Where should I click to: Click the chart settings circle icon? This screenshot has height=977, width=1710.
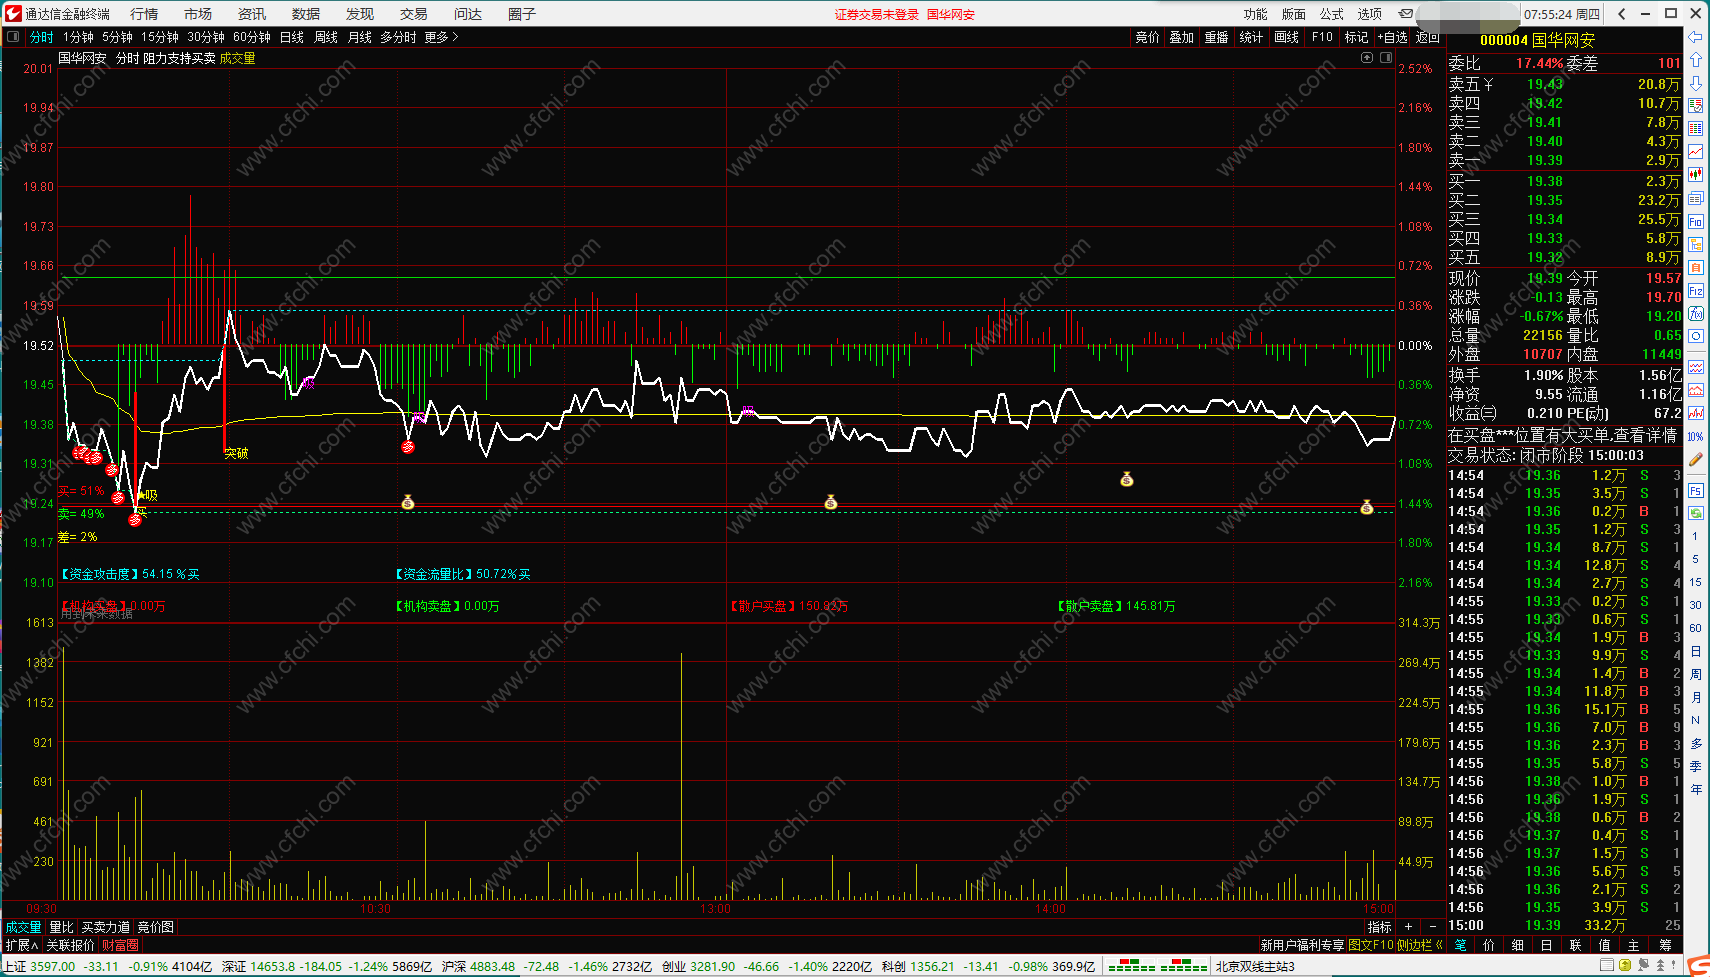pyautogui.click(x=1367, y=58)
